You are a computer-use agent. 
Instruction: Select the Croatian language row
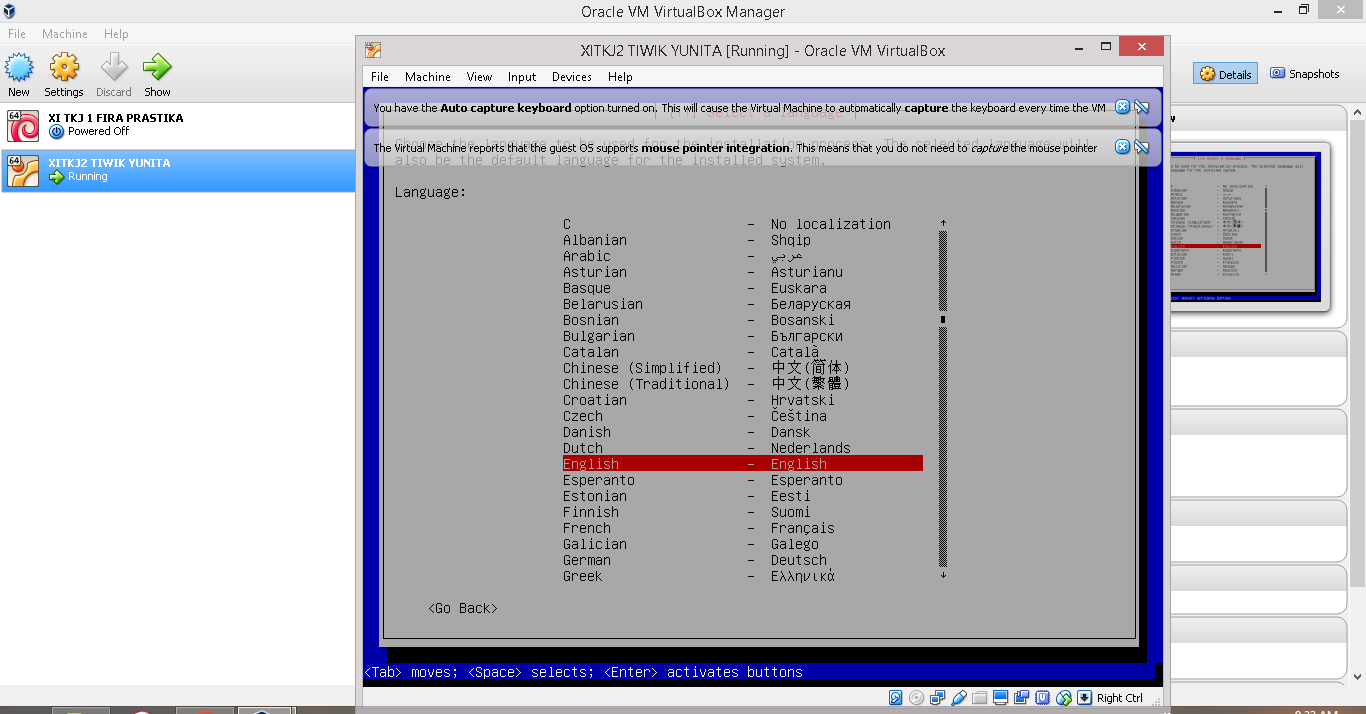click(x=743, y=400)
